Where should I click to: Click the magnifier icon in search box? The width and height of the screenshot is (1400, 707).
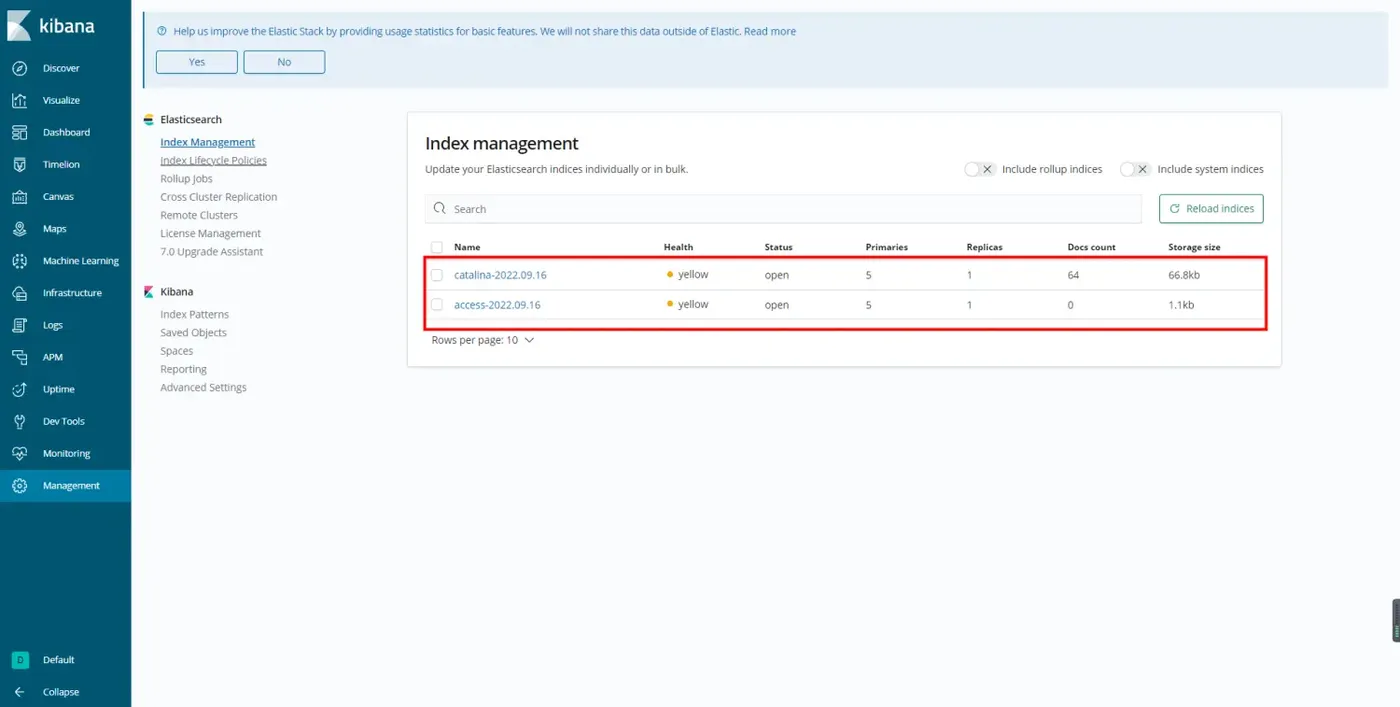tap(440, 209)
